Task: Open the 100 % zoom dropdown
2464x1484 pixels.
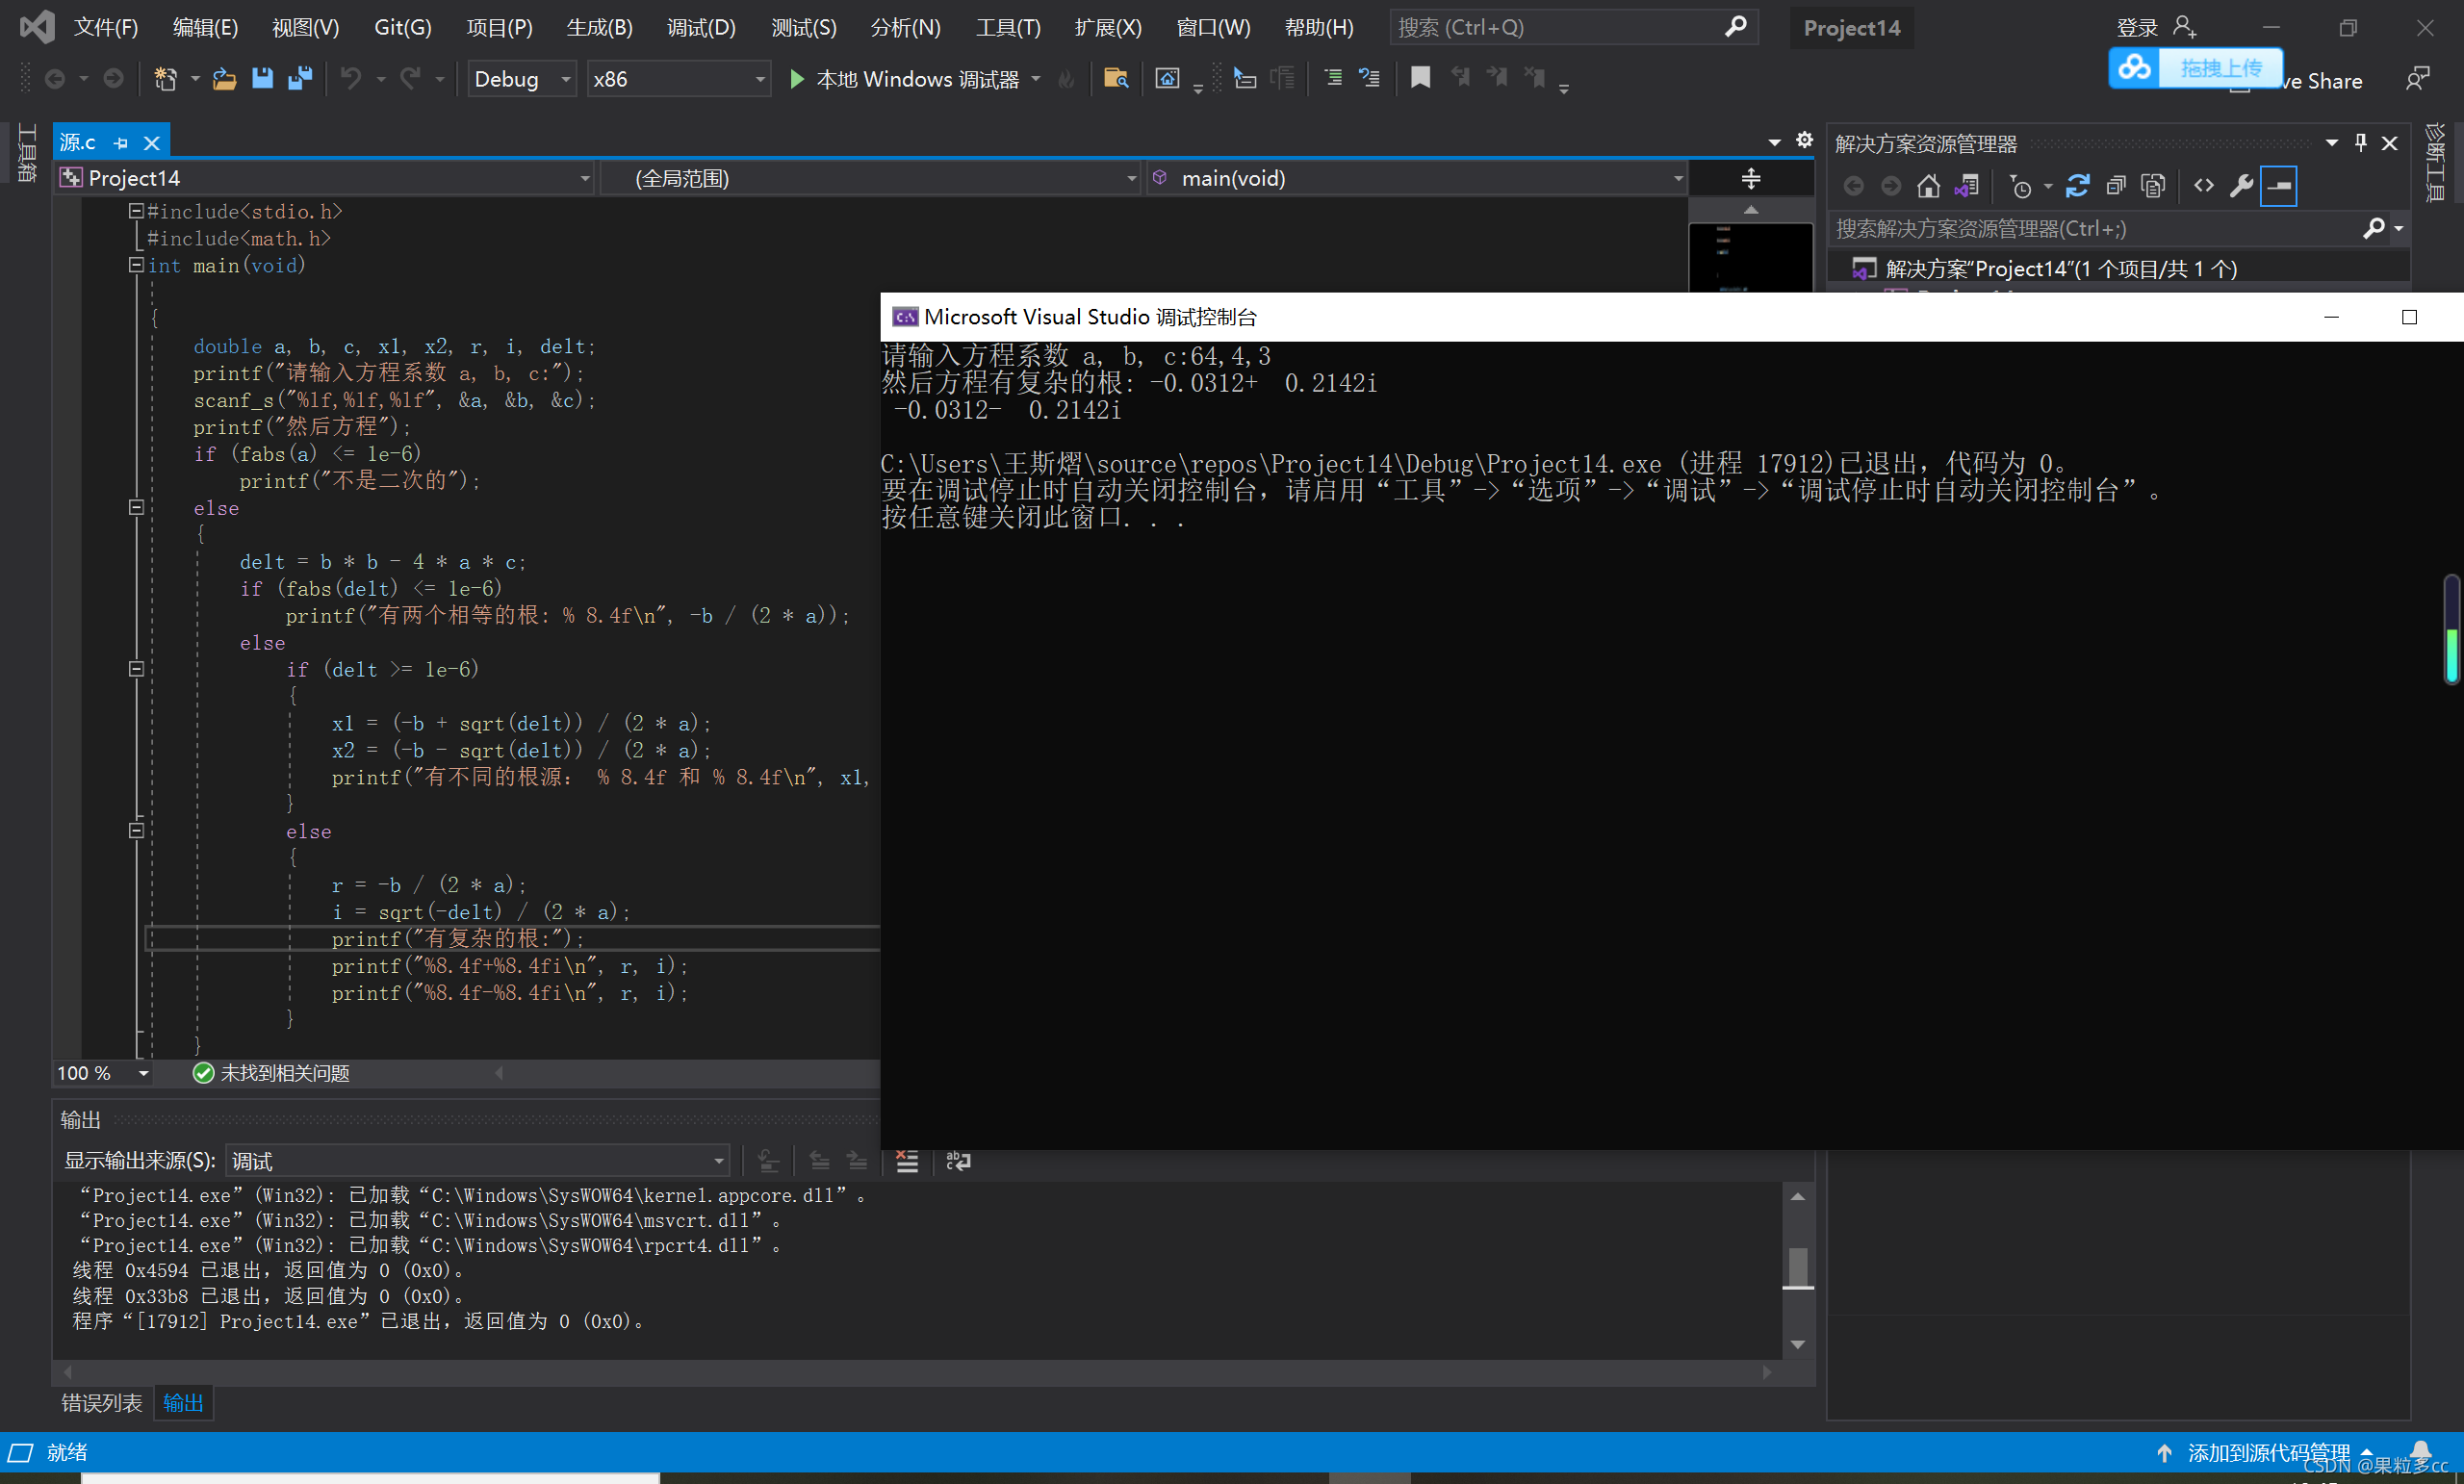Action: [104, 1073]
